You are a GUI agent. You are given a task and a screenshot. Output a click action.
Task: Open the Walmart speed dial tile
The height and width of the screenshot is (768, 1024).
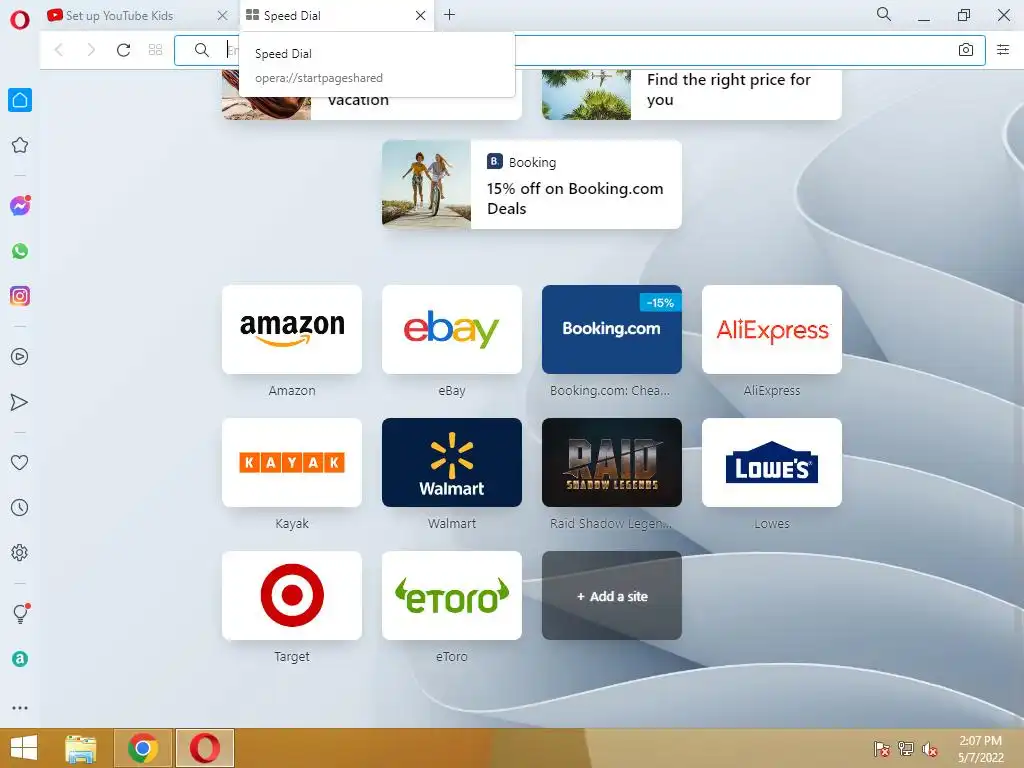pyautogui.click(x=452, y=462)
